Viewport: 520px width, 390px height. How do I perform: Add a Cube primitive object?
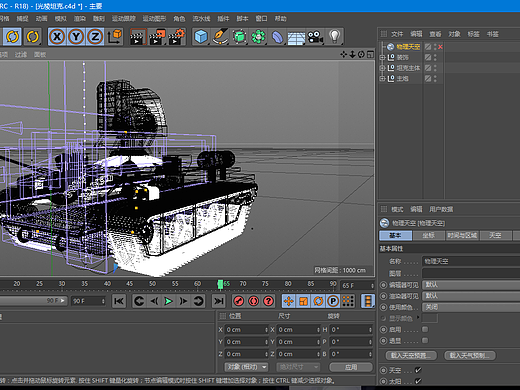click(201, 37)
